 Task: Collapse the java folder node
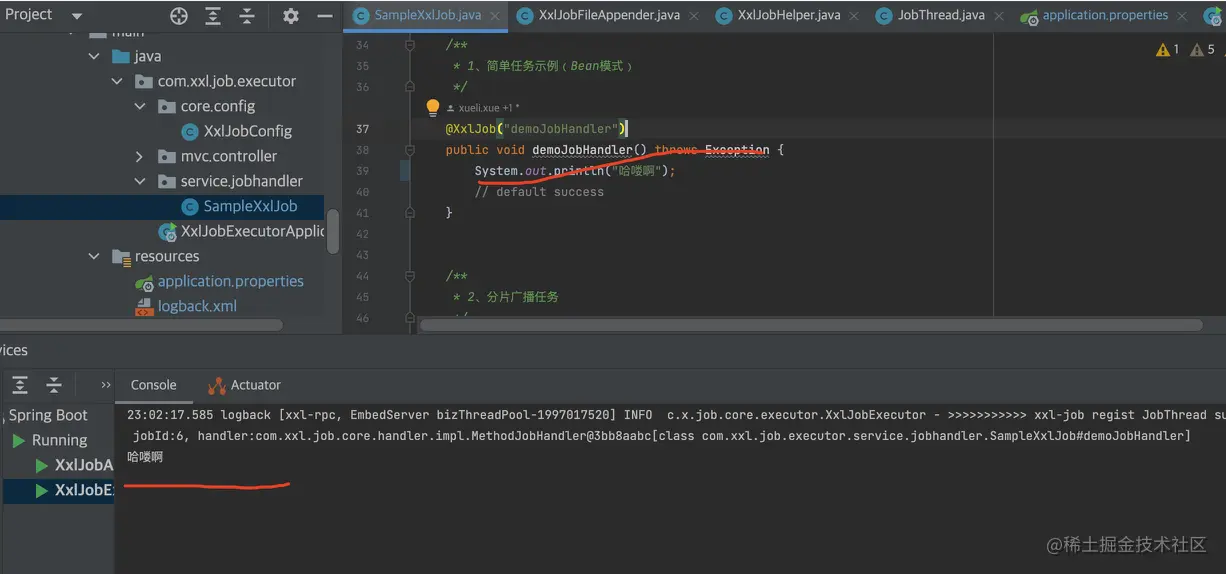(x=94, y=56)
